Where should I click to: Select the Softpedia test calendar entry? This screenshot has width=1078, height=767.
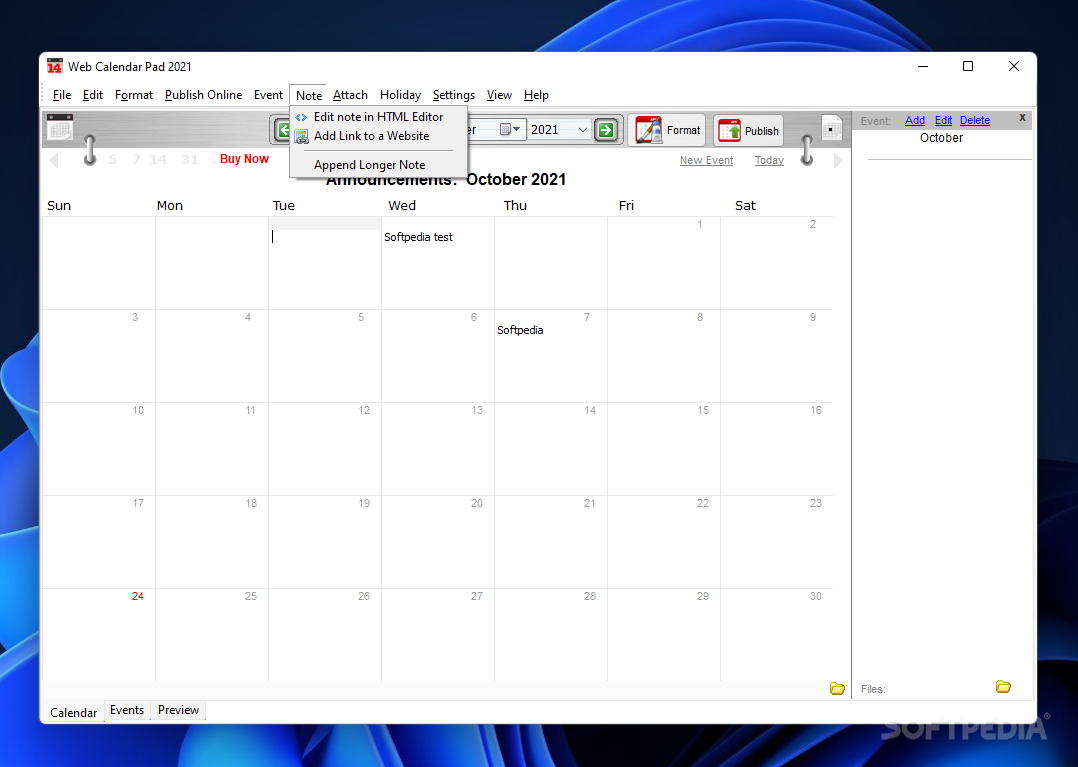[x=418, y=237]
